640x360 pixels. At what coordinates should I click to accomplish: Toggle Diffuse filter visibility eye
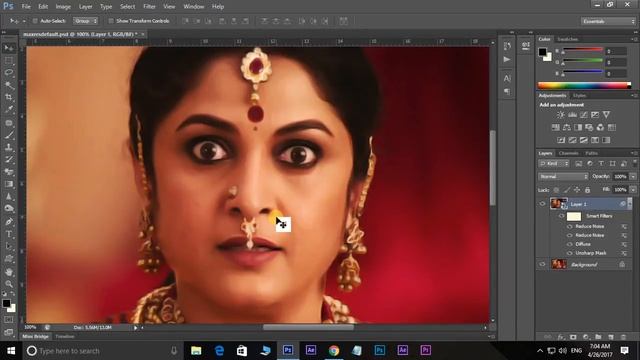570,244
